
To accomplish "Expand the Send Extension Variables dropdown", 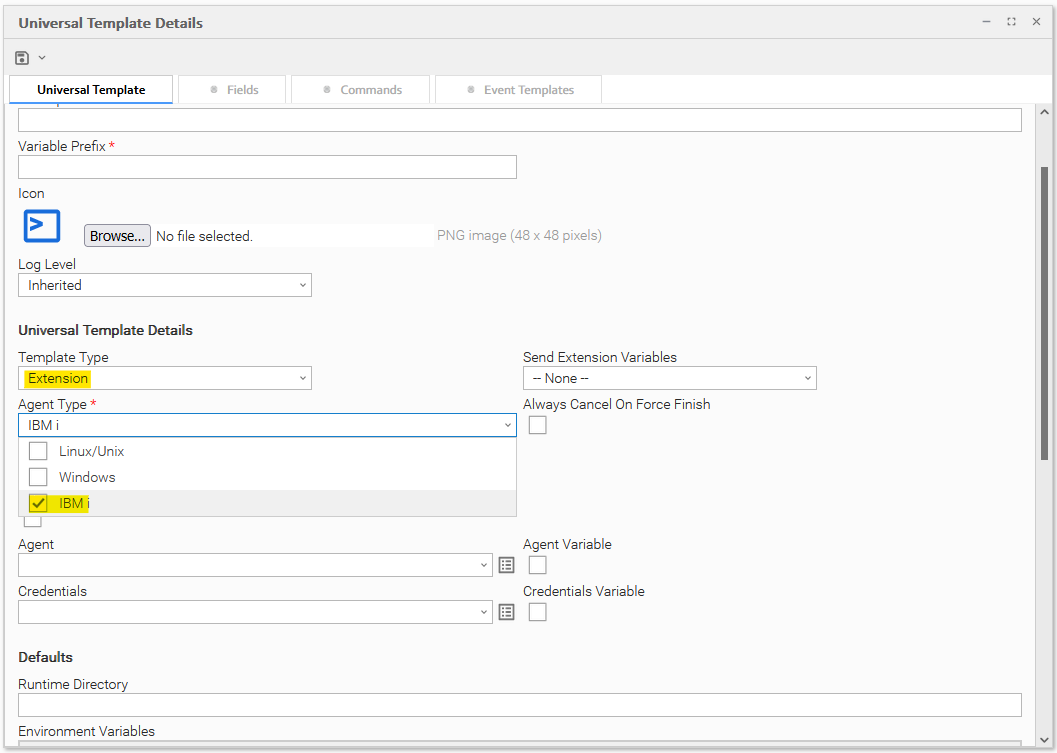I will tap(669, 378).
